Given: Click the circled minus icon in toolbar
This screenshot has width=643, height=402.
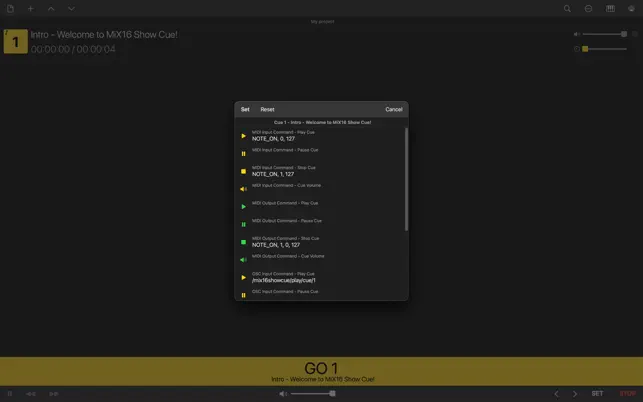Looking at the screenshot, I should click(x=588, y=9).
